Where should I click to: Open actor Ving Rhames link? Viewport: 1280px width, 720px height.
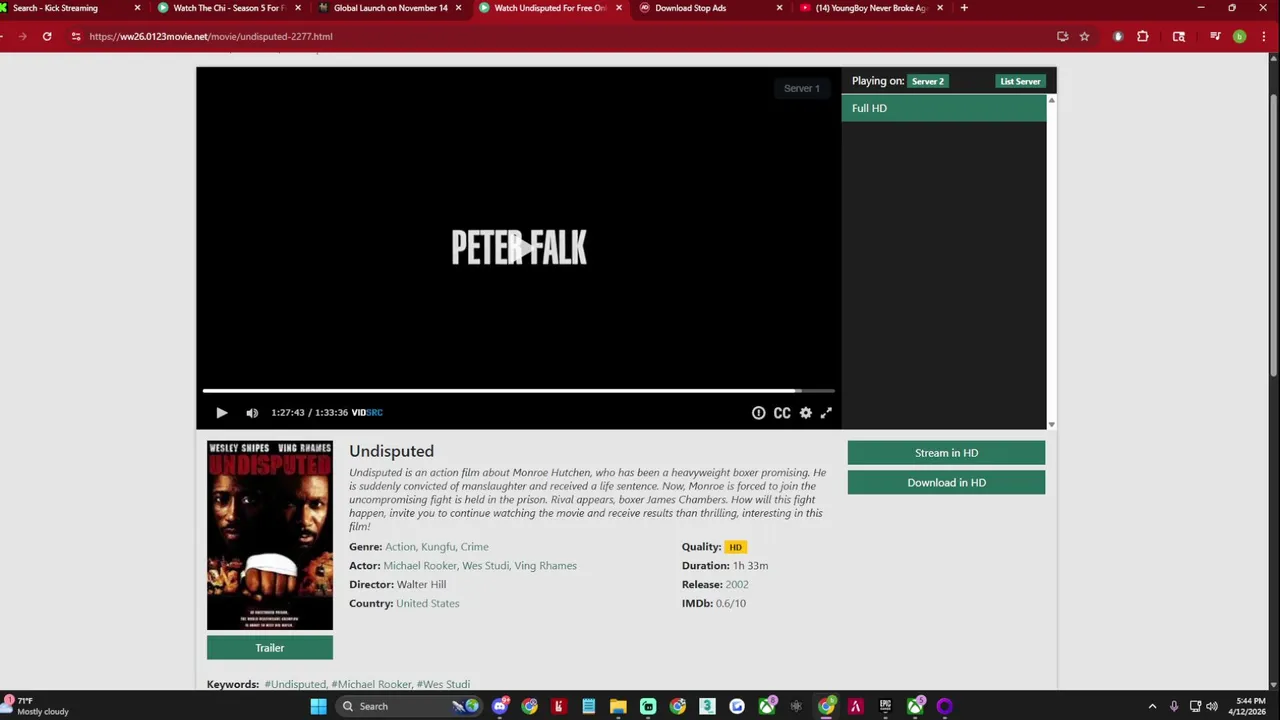[545, 566]
